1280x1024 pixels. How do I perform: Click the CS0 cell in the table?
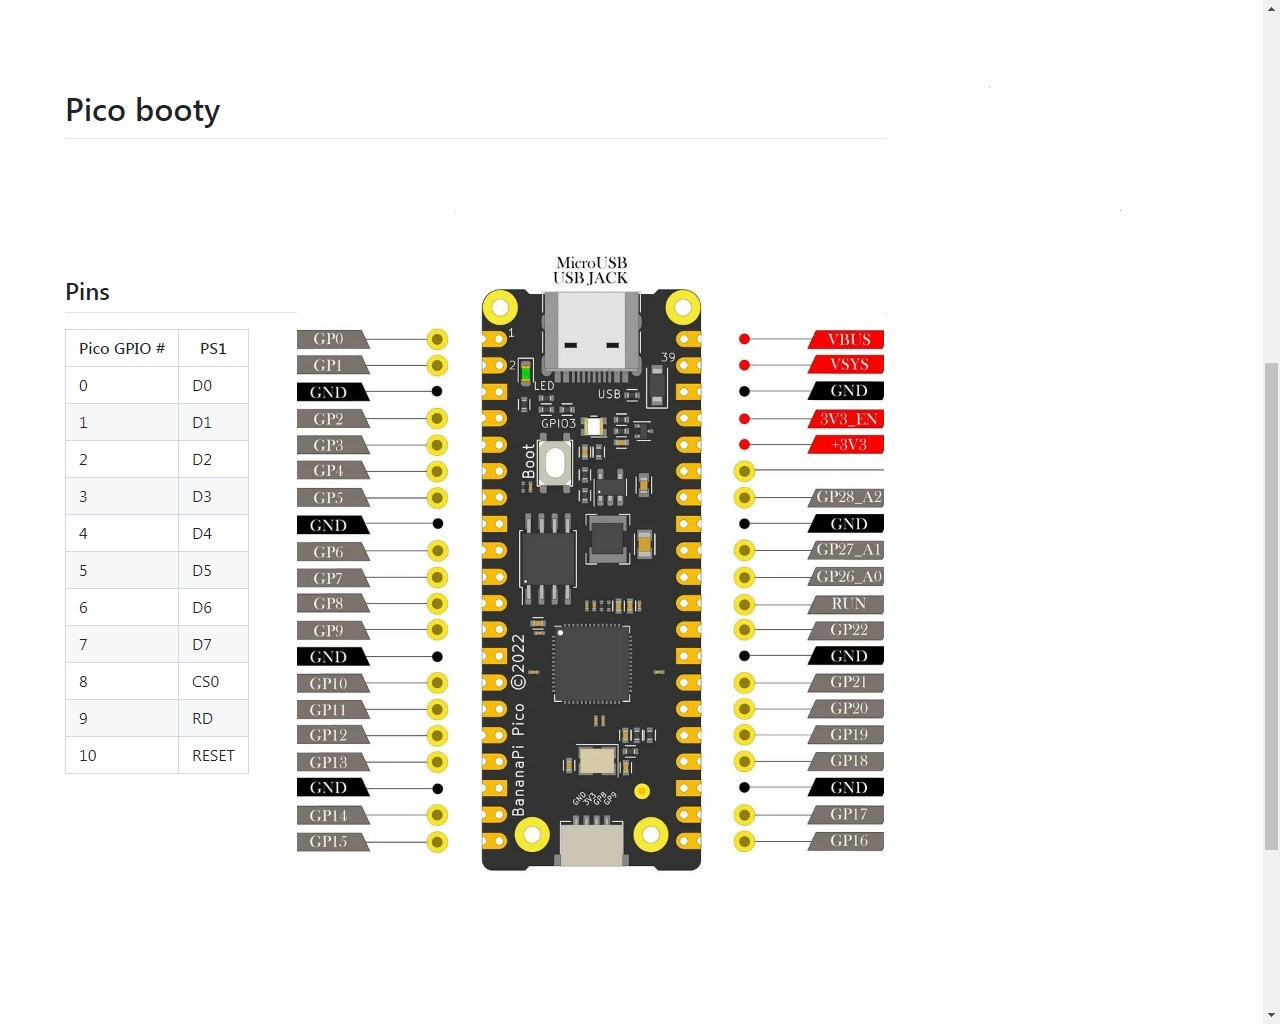[205, 681]
